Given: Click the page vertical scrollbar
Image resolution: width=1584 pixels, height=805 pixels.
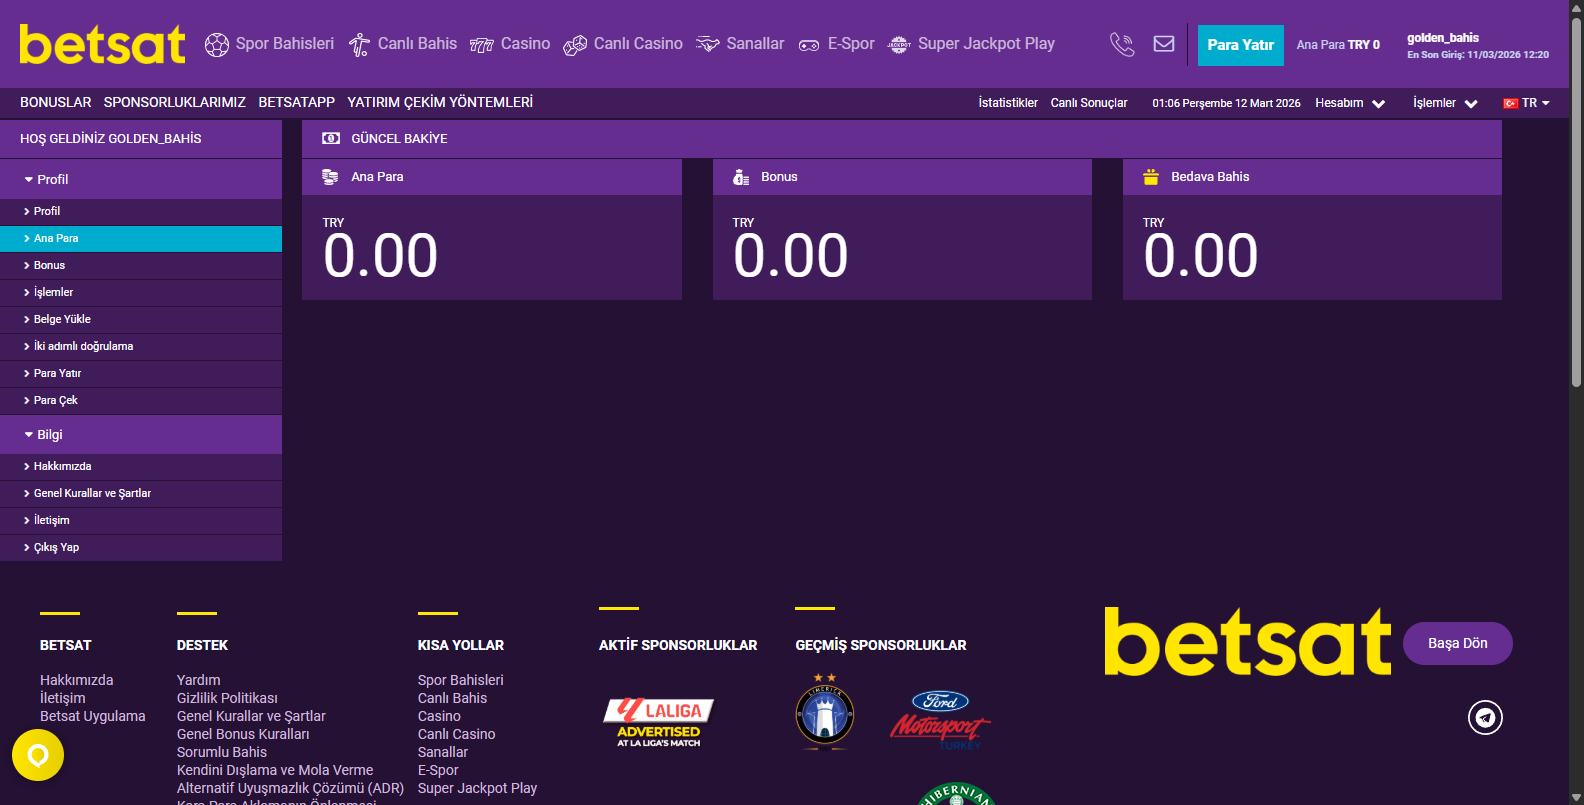Looking at the screenshot, I should tap(1576, 200).
